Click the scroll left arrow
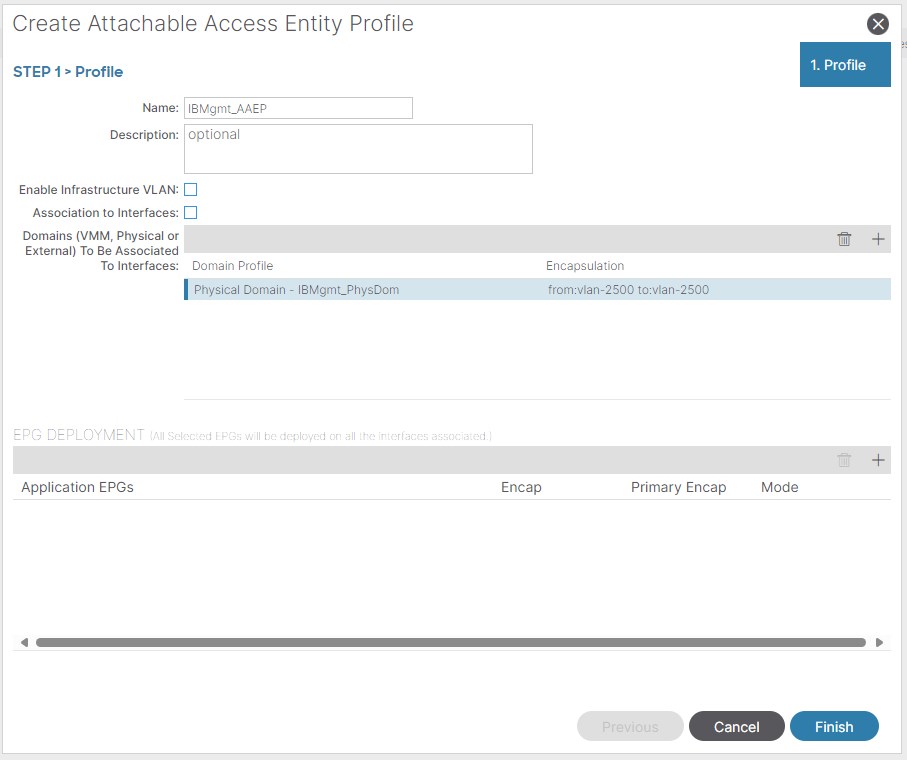This screenshot has width=907, height=760. tap(24, 643)
